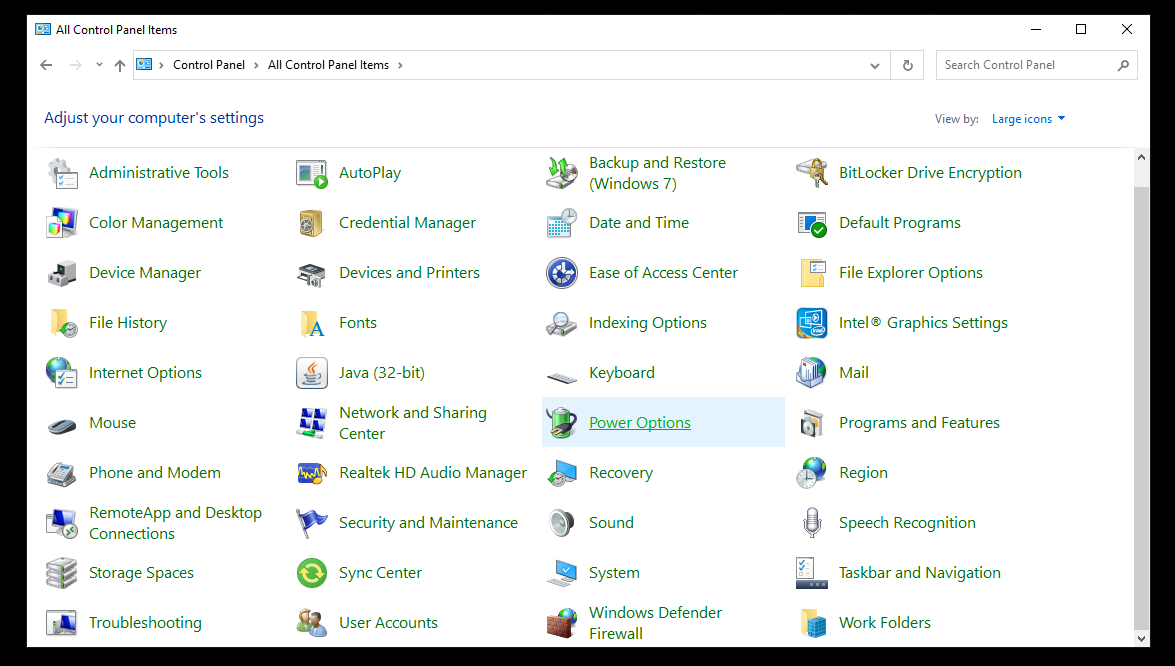
Task: Click the File History icon
Action: point(62,323)
